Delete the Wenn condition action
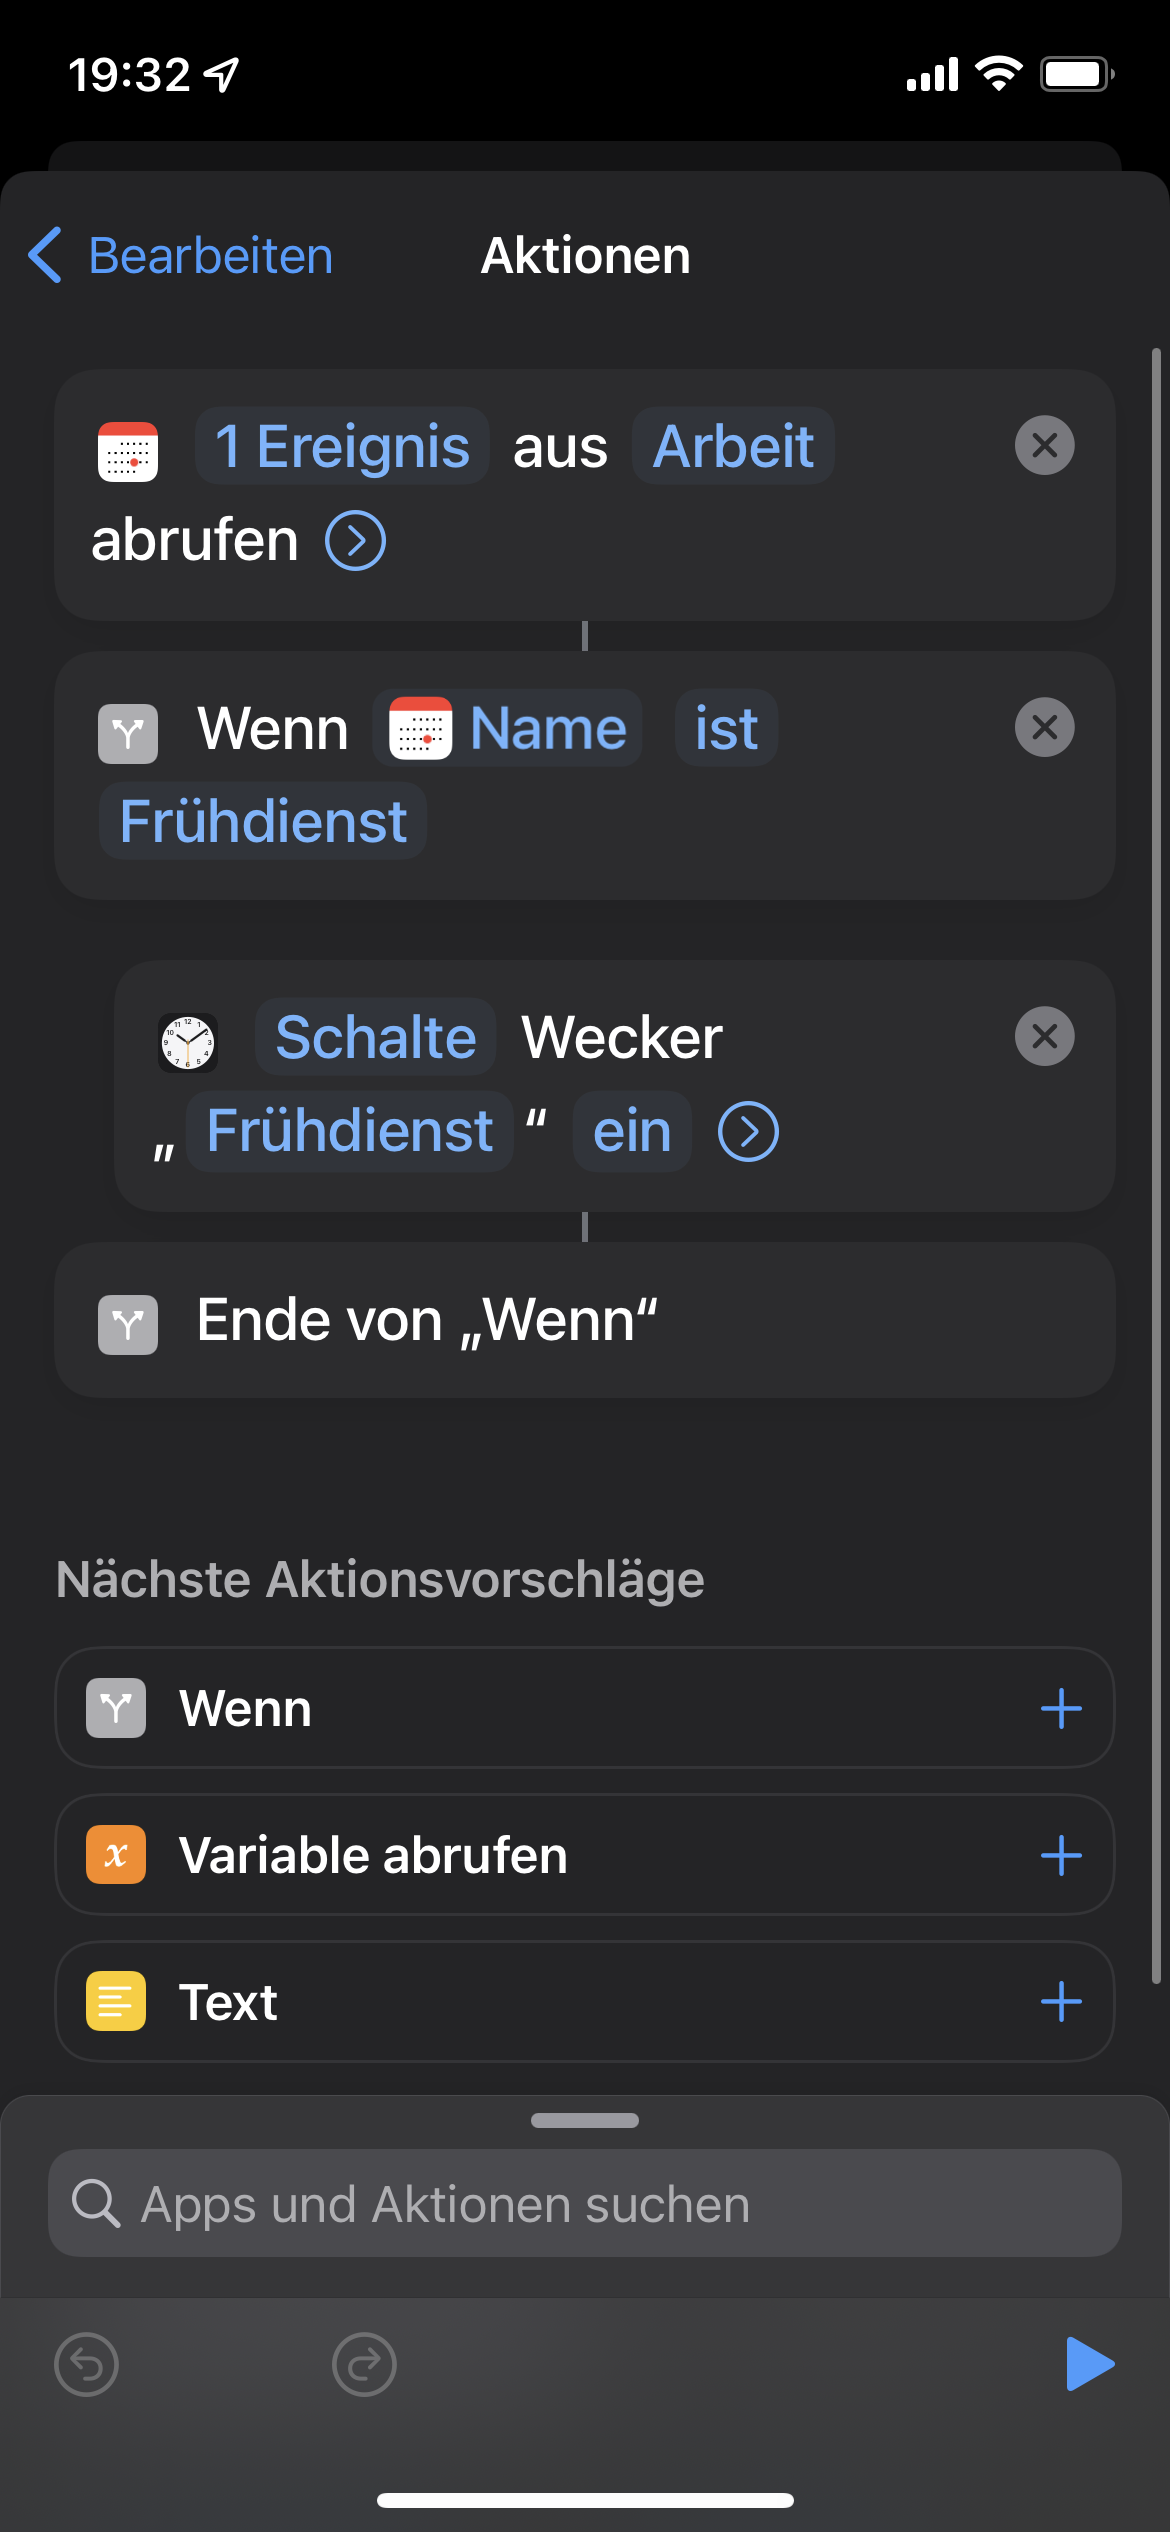This screenshot has width=1170, height=2532. [x=1044, y=727]
